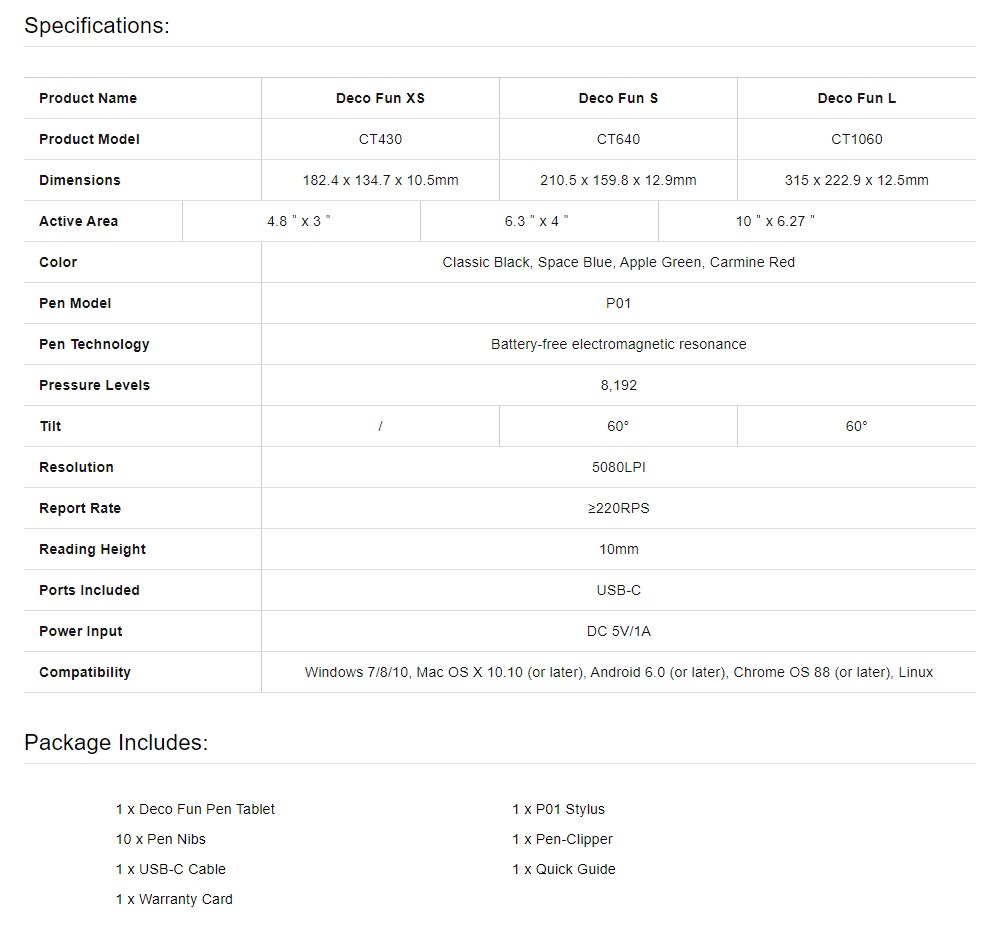Click the Specifications heading

(x=97, y=26)
